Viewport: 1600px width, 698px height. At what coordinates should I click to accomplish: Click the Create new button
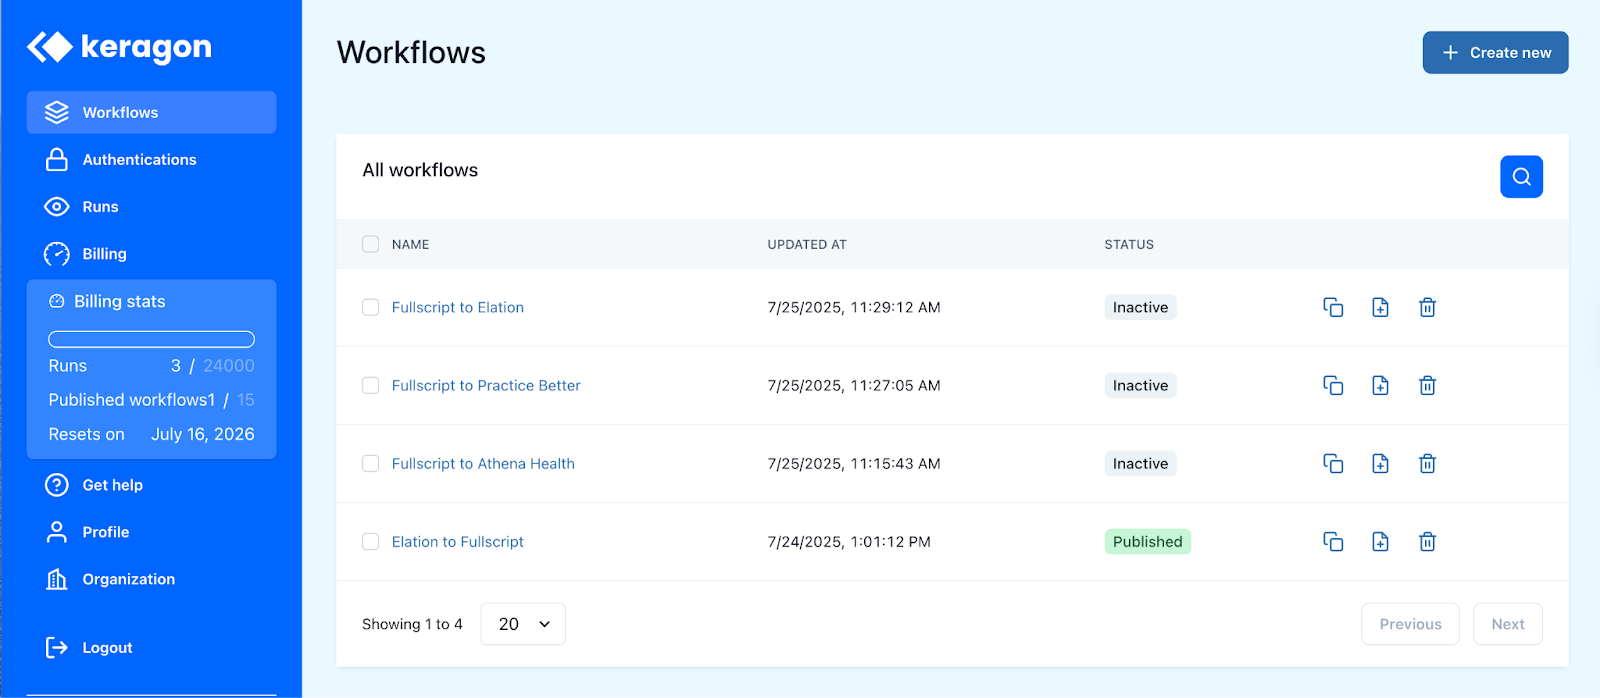coord(1495,52)
